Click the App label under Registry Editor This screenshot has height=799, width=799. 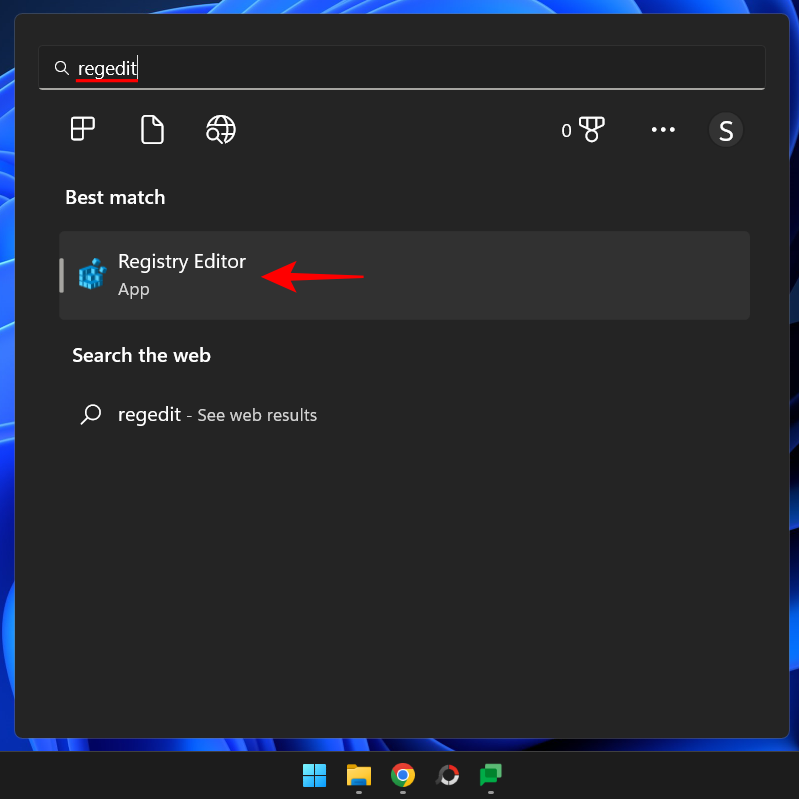click(x=134, y=289)
